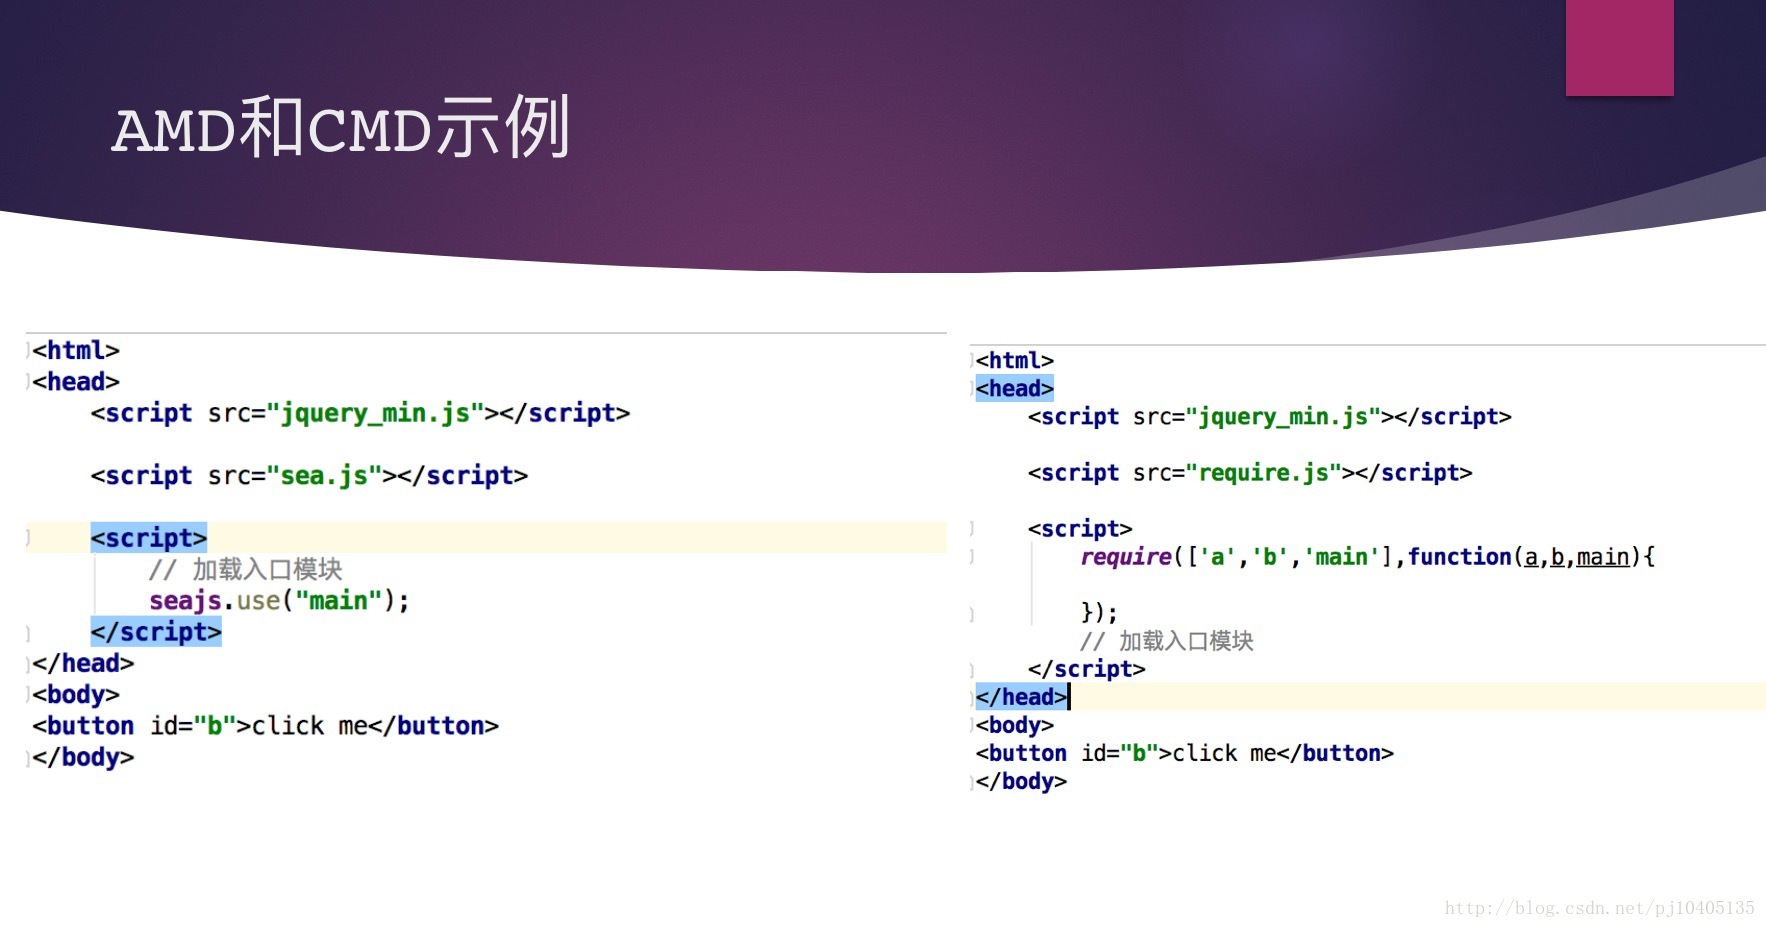
Task: Click the highlighted closing </script> tag in the sea.js snippet
Action: click(x=155, y=632)
